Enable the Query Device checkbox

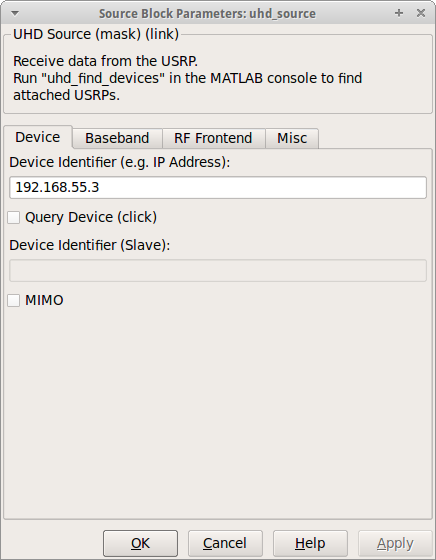coord(14,217)
